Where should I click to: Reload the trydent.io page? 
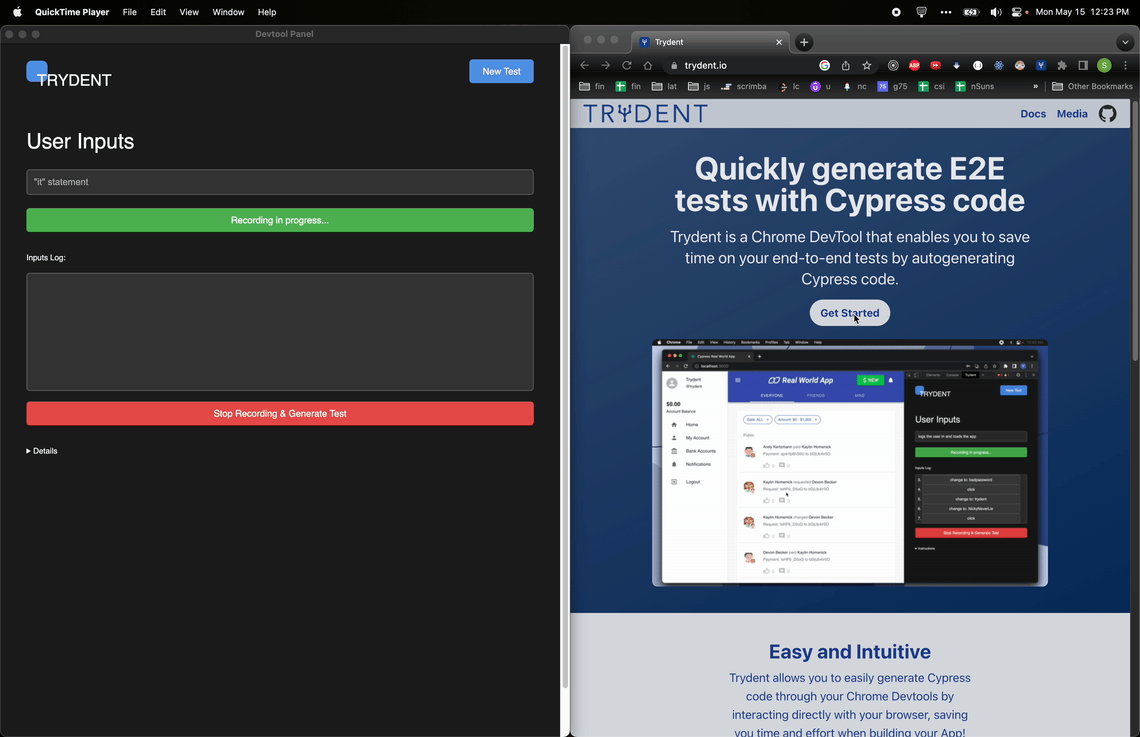[626, 65]
